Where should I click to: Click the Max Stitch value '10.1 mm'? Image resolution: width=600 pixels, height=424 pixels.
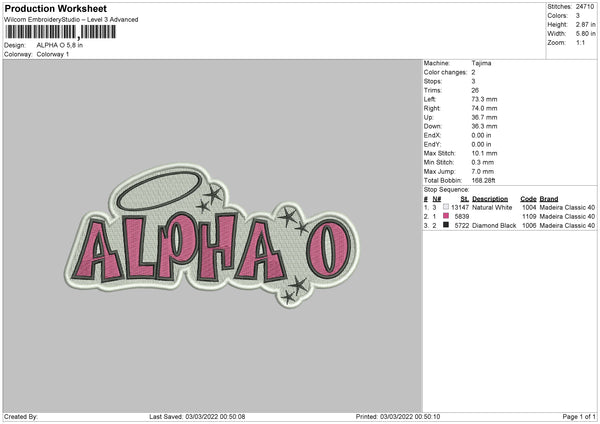(x=484, y=153)
